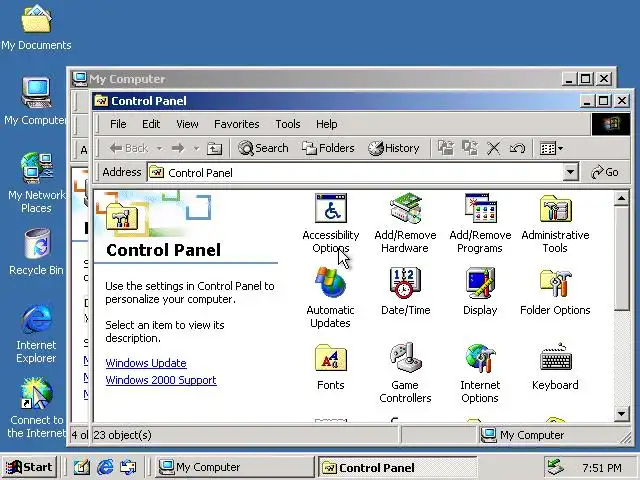Click the system tray network icon

(x=556, y=467)
